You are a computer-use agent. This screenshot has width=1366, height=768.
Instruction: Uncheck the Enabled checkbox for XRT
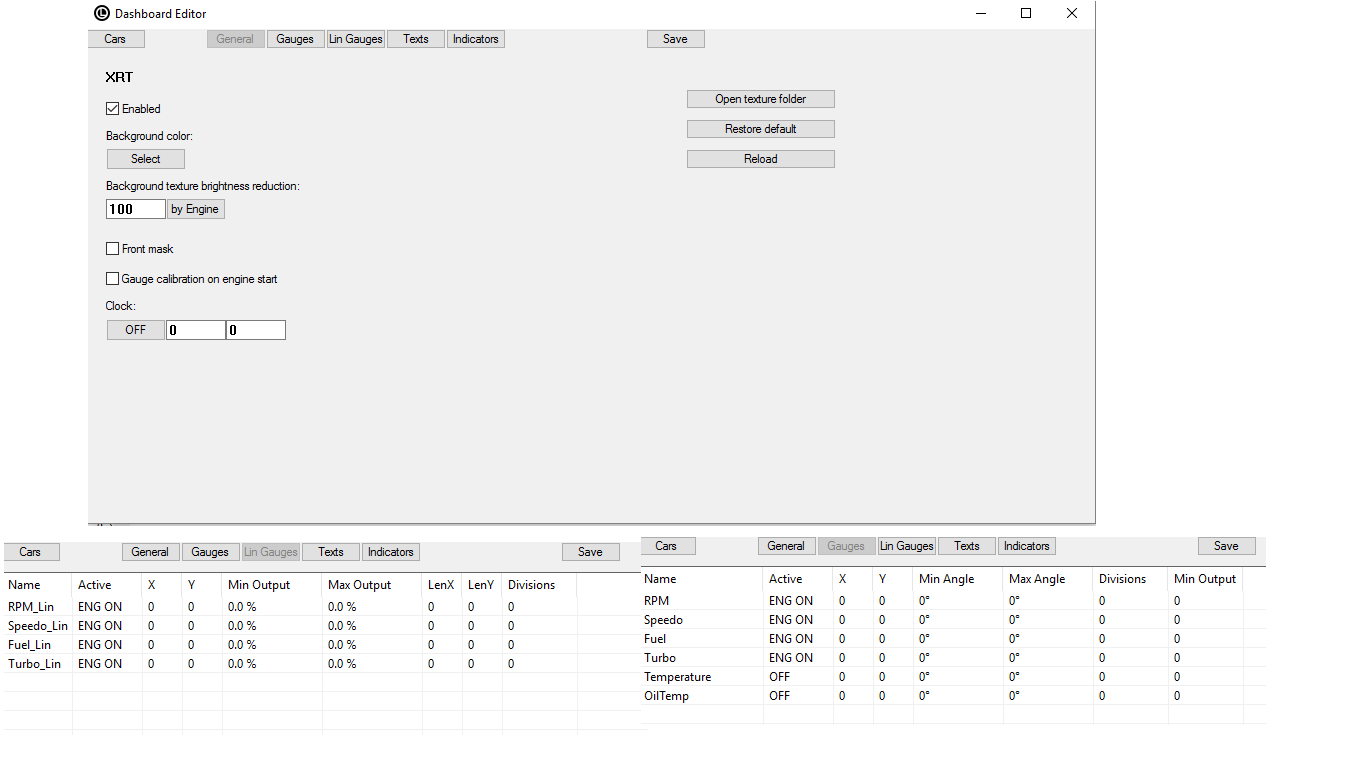pyautogui.click(x=112, y=109)
